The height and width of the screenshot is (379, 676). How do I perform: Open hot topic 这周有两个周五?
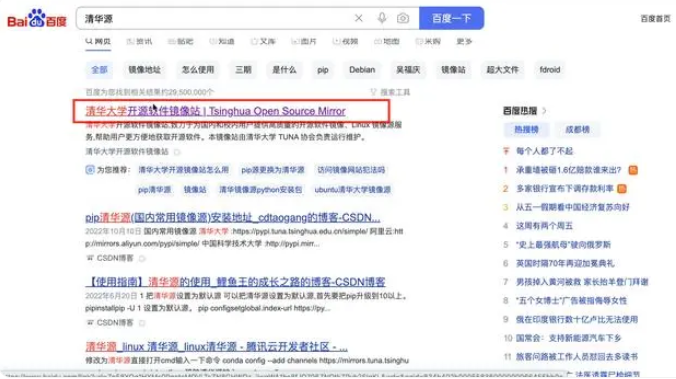544,226
